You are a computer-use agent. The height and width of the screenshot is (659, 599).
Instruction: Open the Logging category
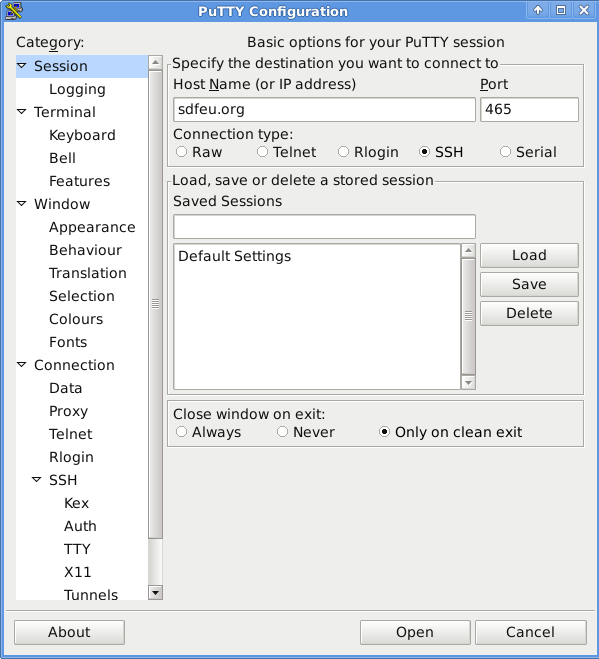pyautogui.click(x=77, y=89)
